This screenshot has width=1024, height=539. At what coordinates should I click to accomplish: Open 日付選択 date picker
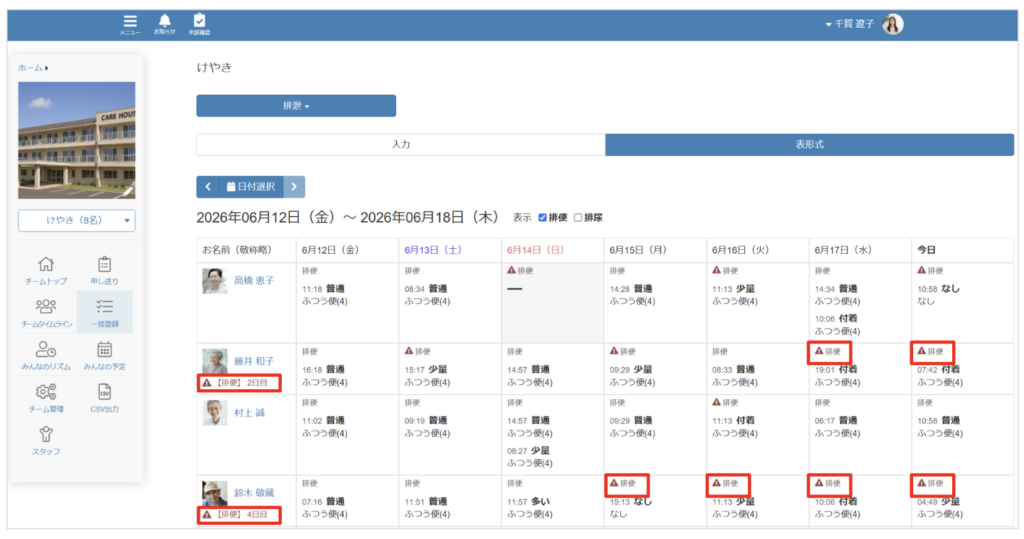[x=251, y=187]
